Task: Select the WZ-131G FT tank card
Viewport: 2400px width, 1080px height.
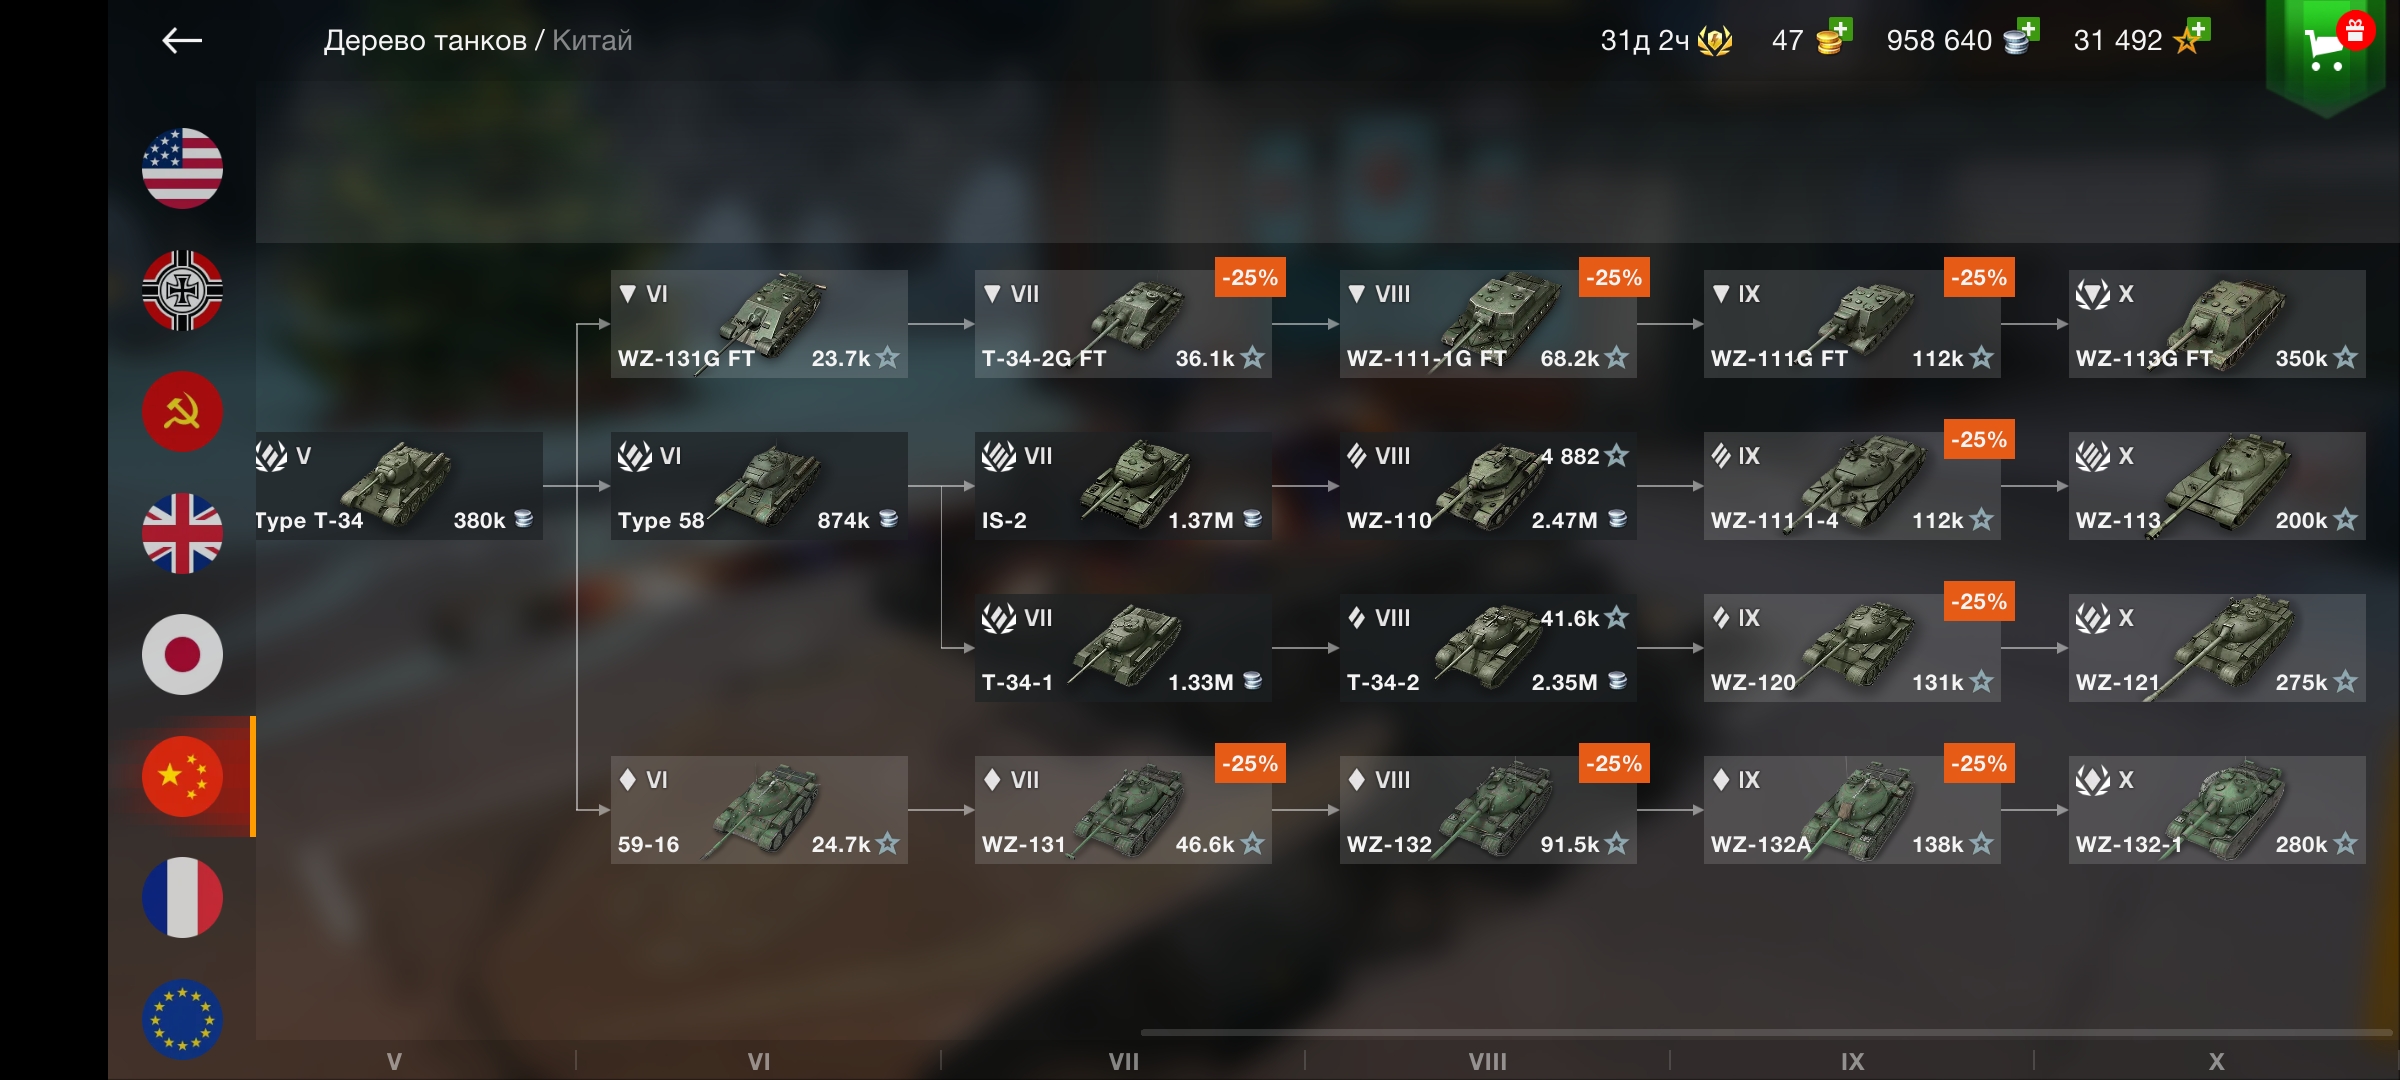Action: 759,324
